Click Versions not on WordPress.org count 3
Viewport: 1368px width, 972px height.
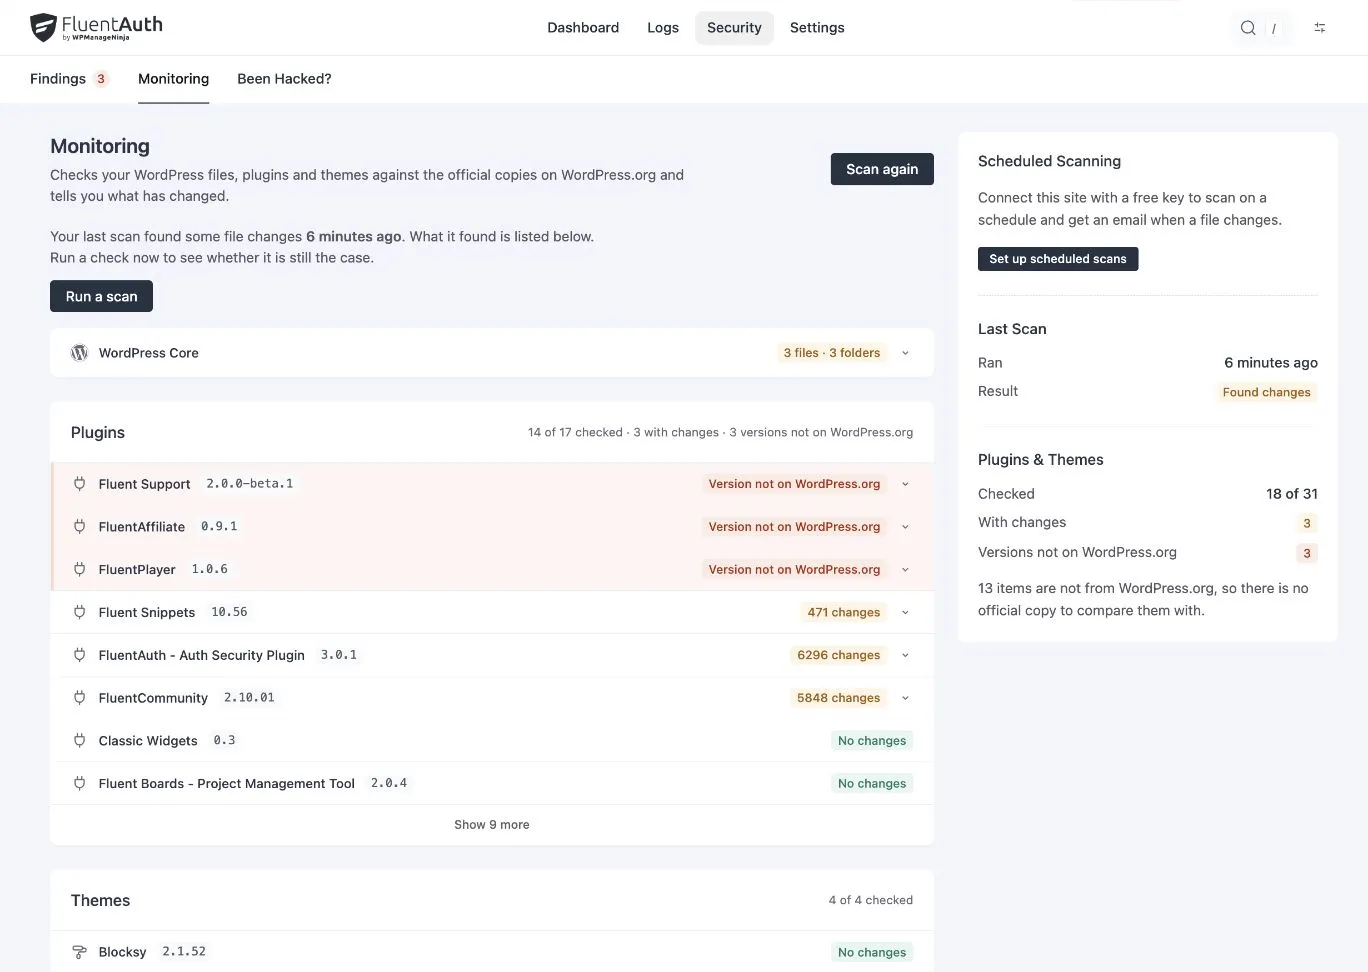[x=1307, y=553]
